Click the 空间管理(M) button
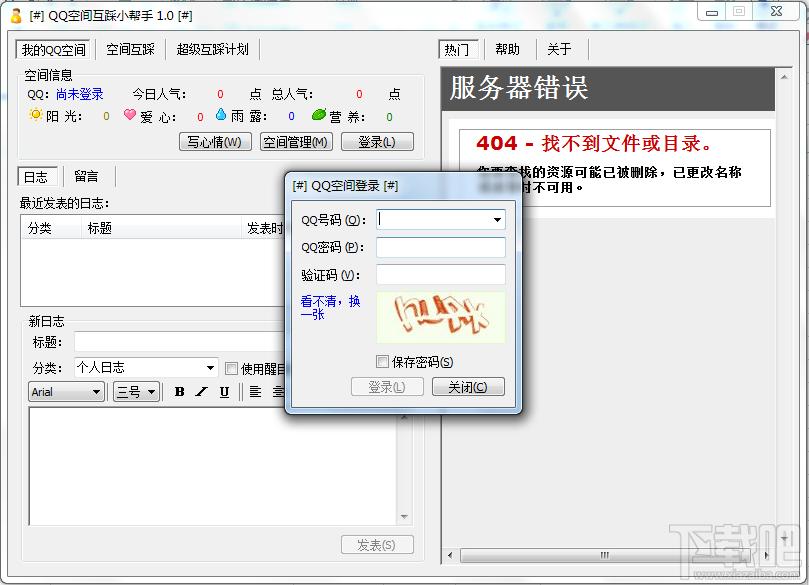This screenshot has height=585, width=809. (296, 142)
